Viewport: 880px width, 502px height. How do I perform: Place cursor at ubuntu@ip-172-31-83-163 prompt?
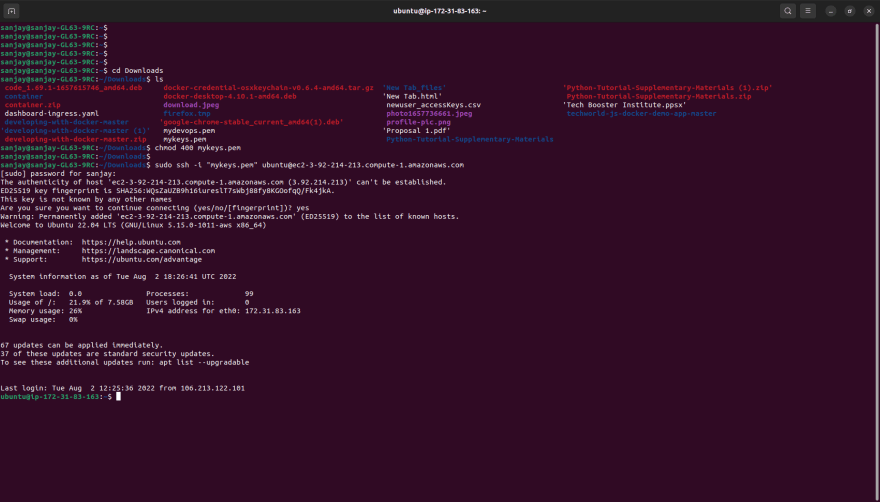click(118, 396)
